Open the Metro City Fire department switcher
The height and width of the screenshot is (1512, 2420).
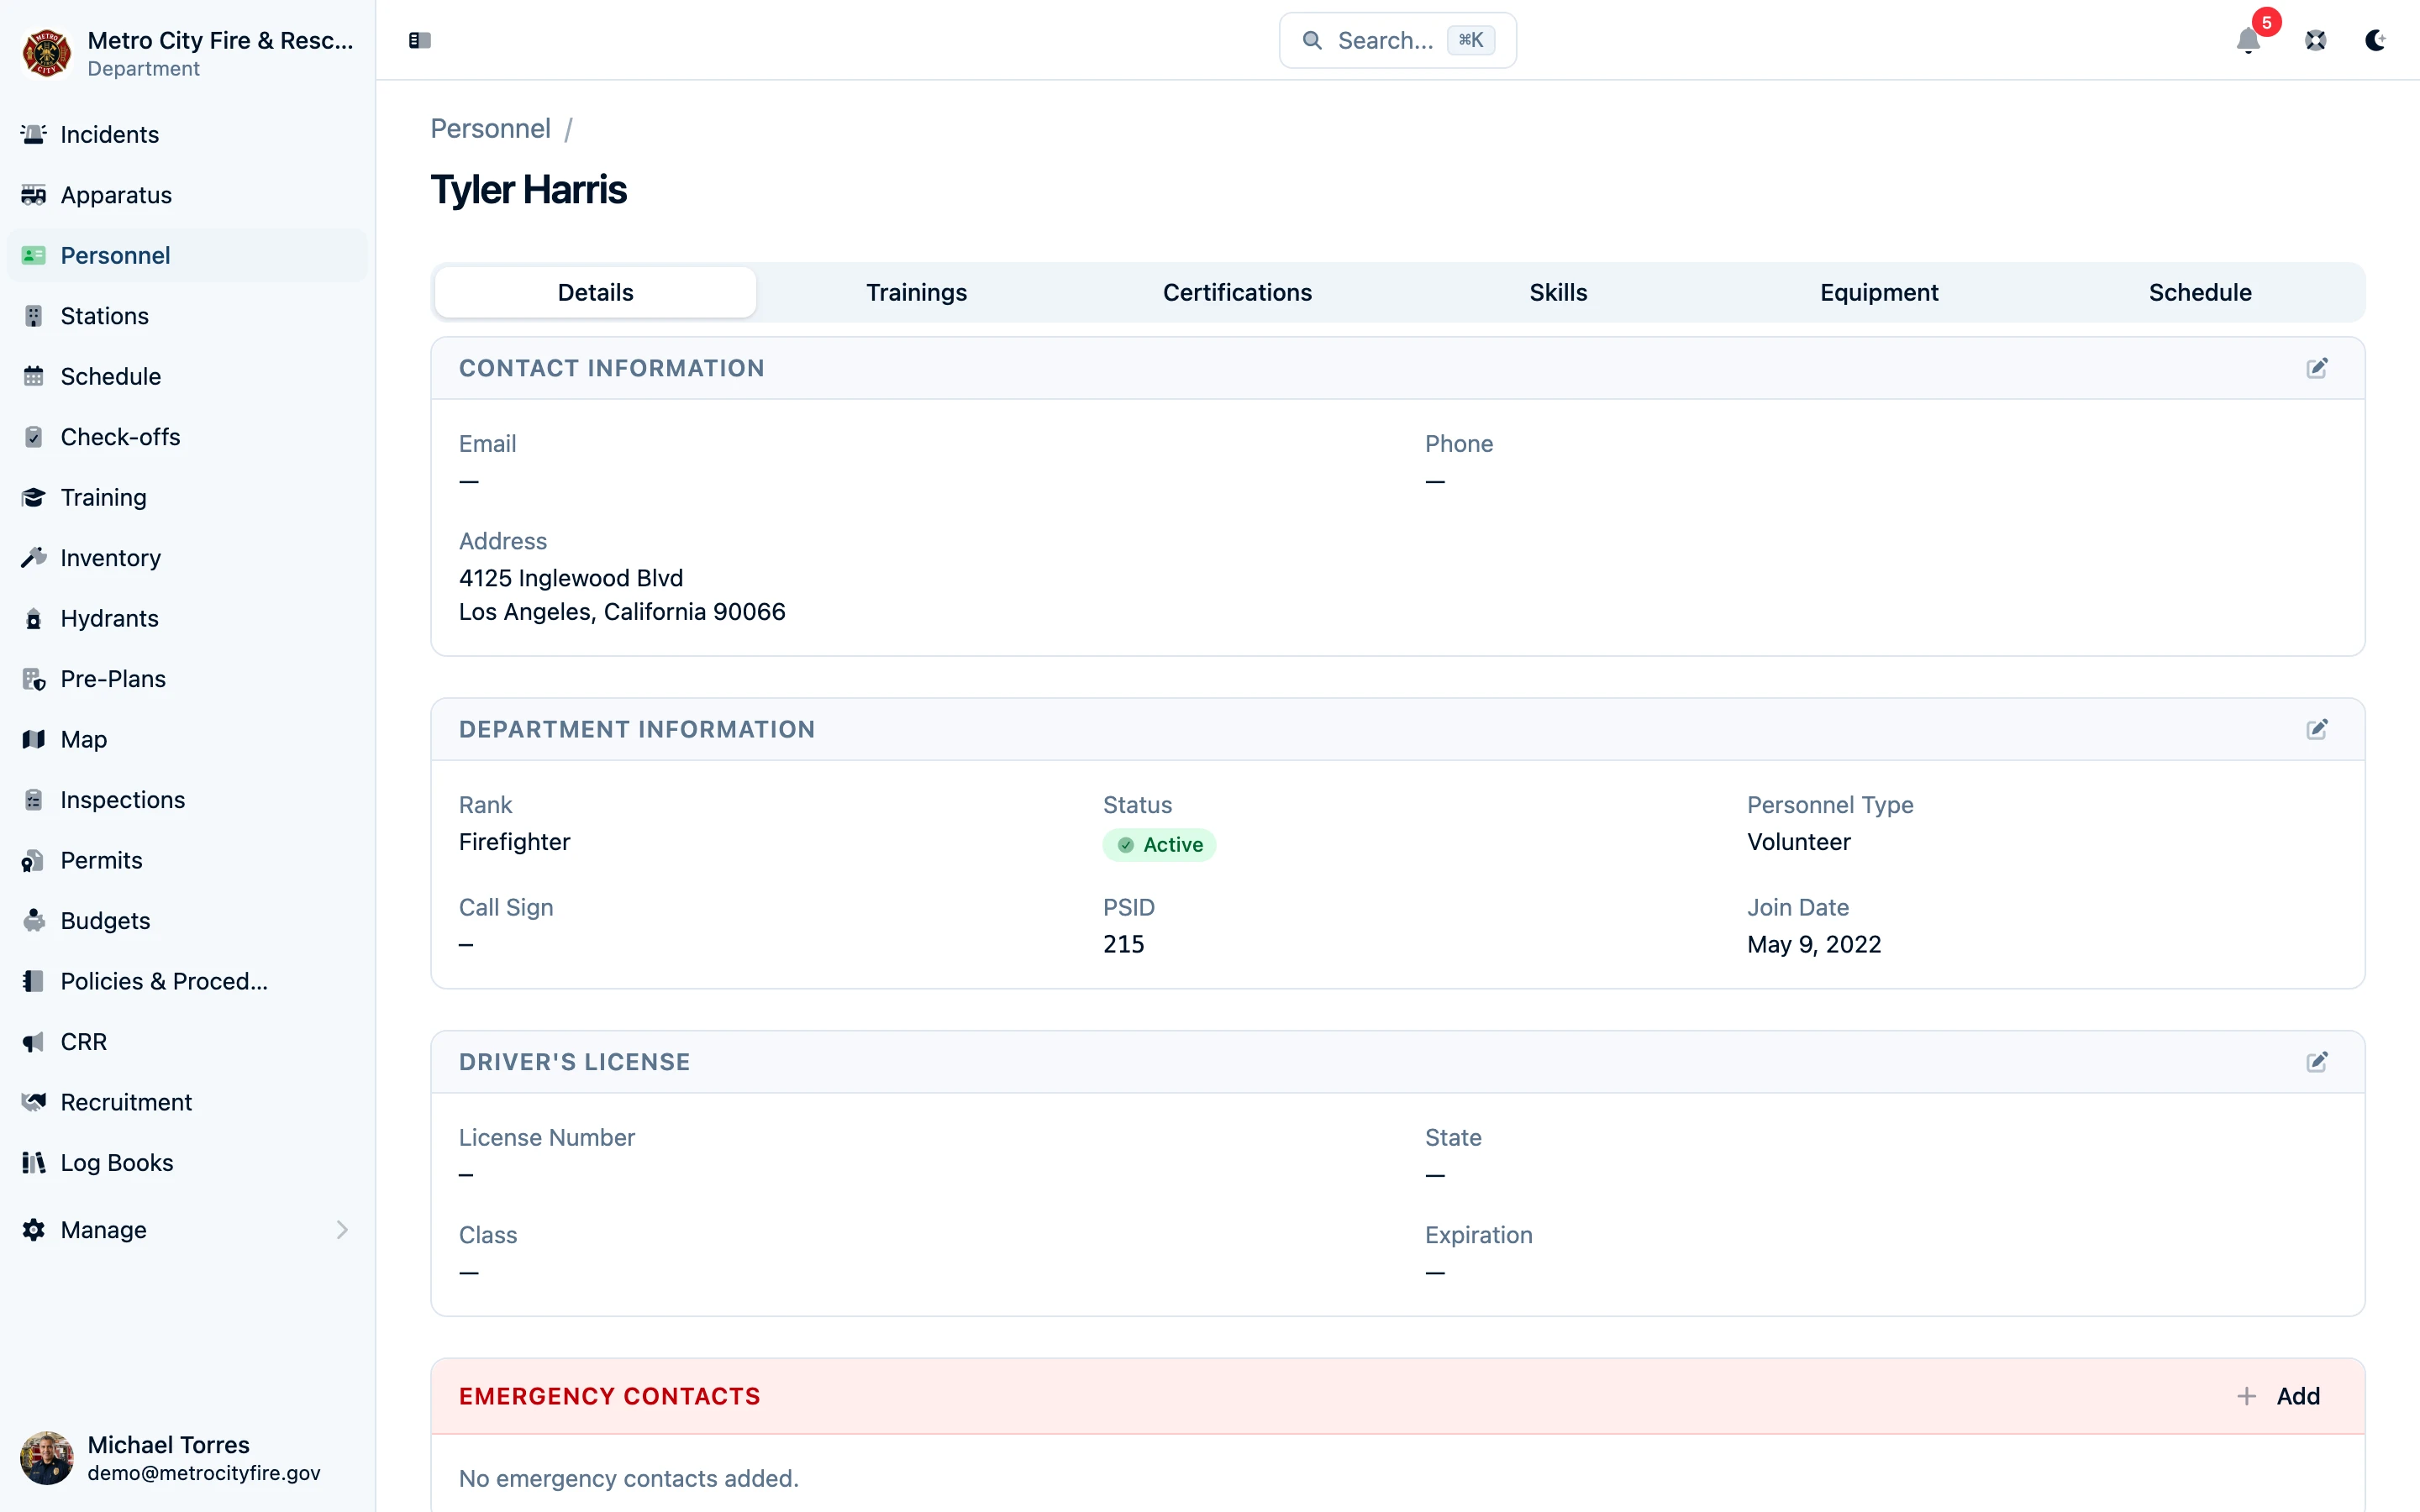tap(188, 53)
